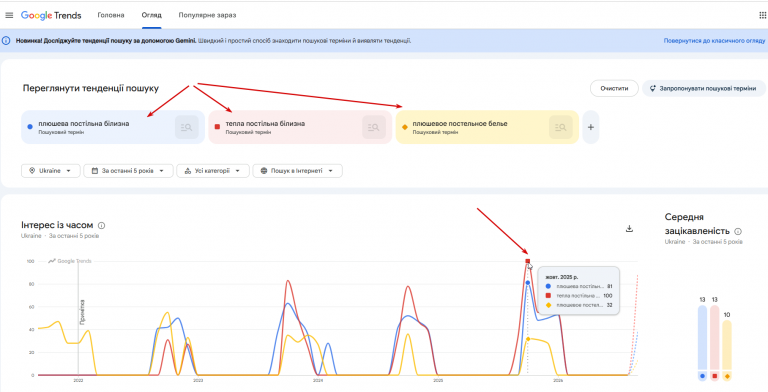This screenshot has height=392, width=768.
Task: Follow the Повернутися до класичного огляду link
Action: [714, 41]
